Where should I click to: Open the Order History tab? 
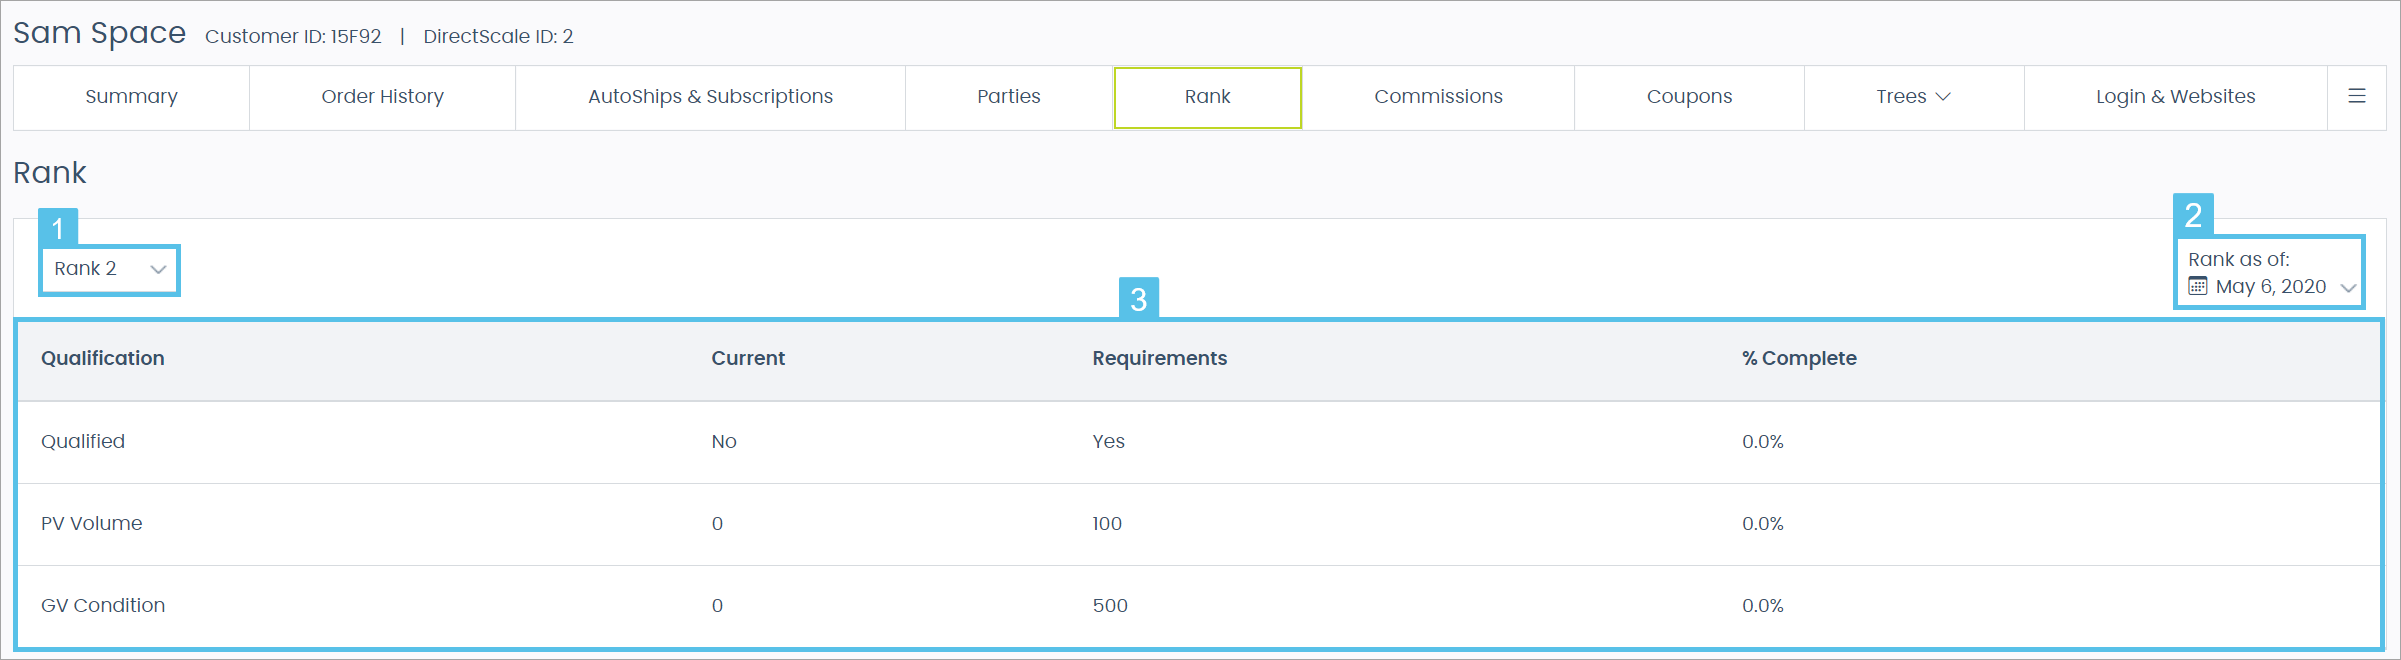[382, 97]
